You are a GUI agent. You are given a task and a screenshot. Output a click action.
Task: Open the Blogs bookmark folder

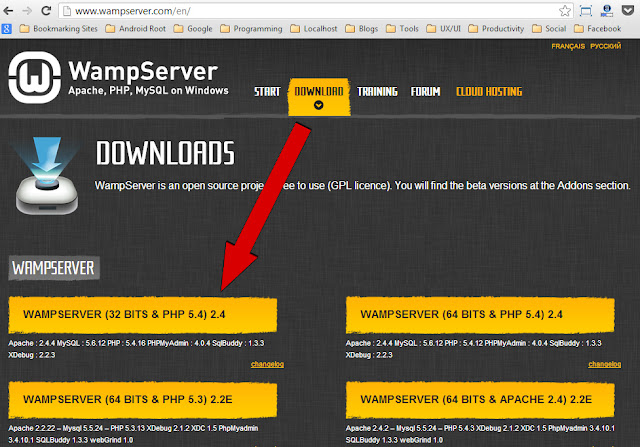click(361, 29)
